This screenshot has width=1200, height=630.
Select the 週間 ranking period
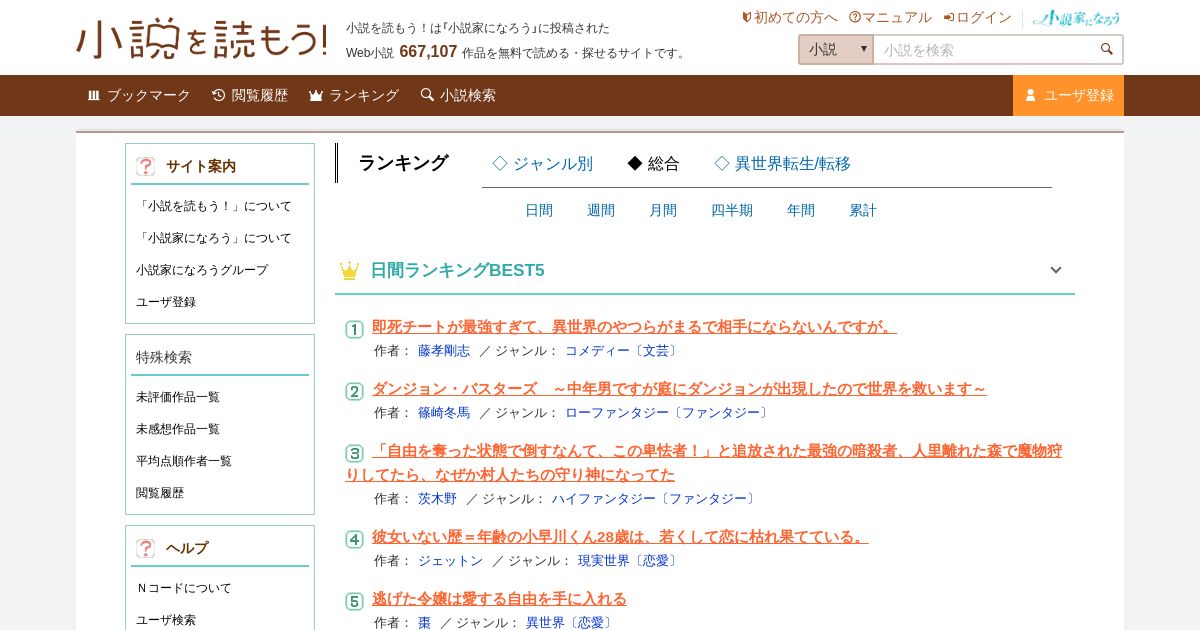point(601,211)
